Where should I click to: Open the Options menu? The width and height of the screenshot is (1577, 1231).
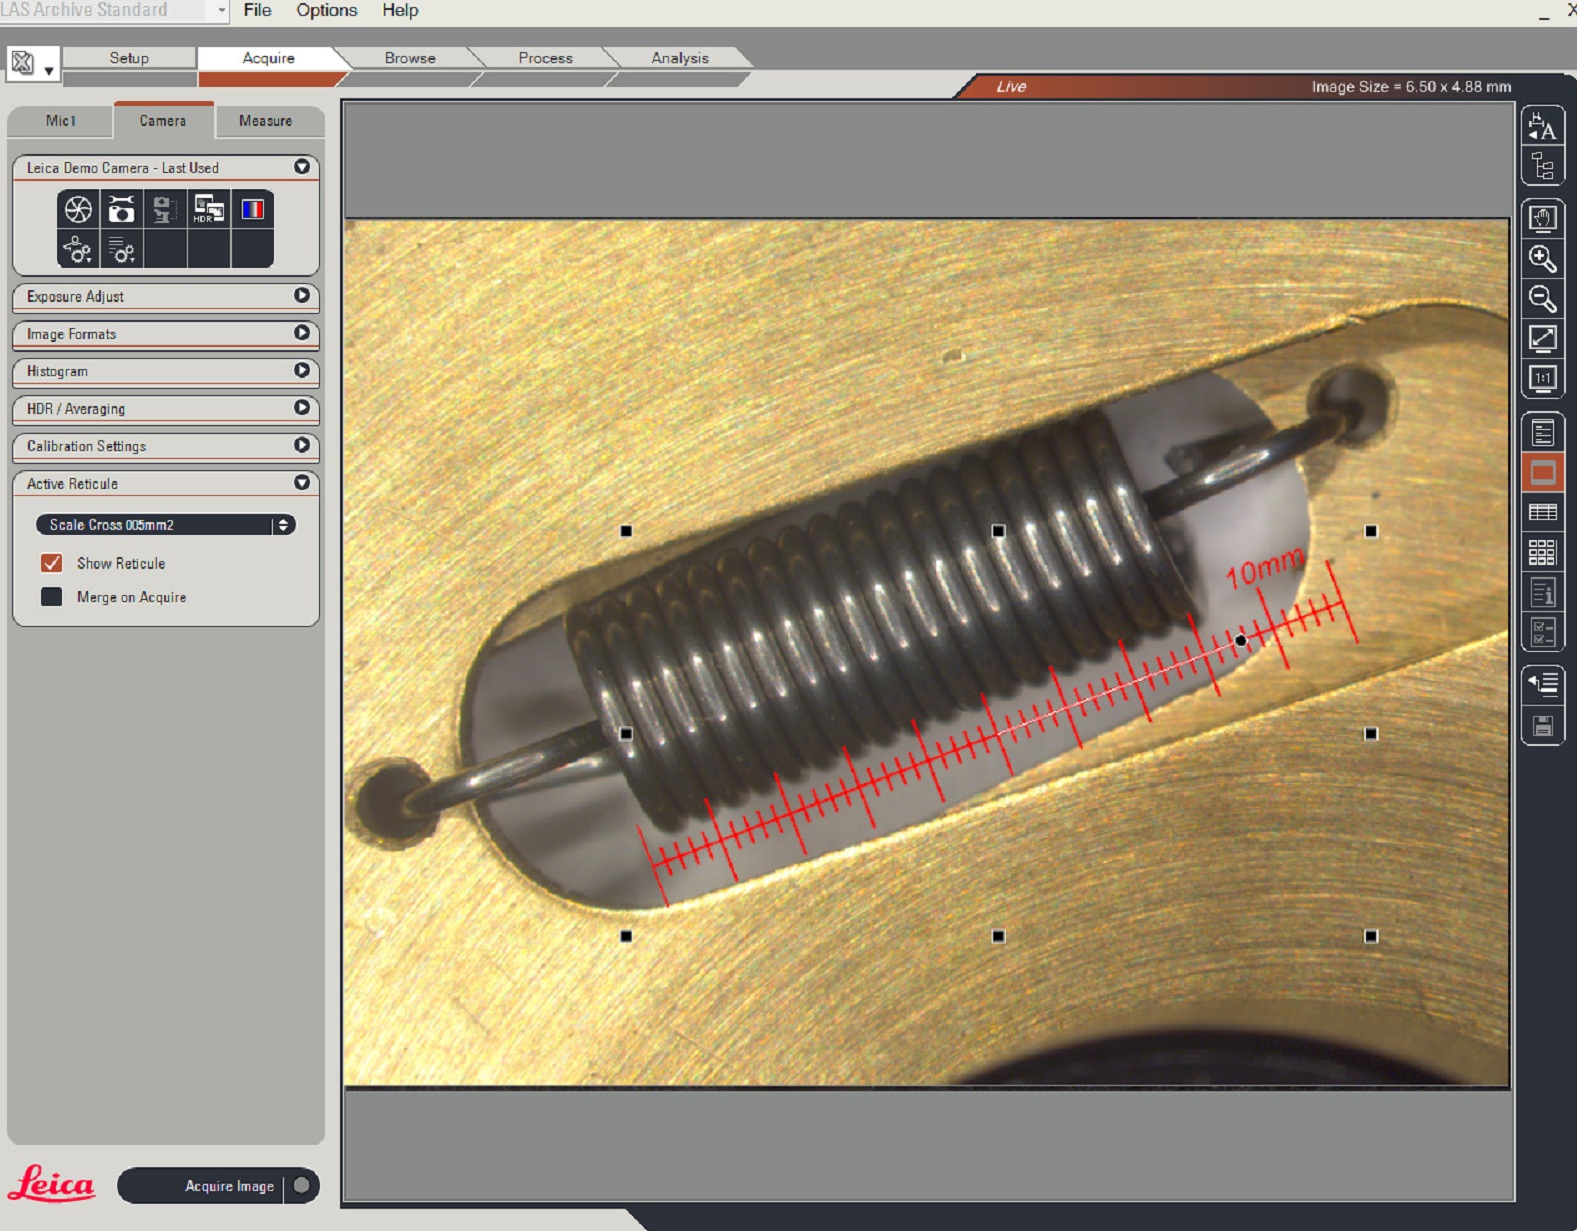point(326,10)
